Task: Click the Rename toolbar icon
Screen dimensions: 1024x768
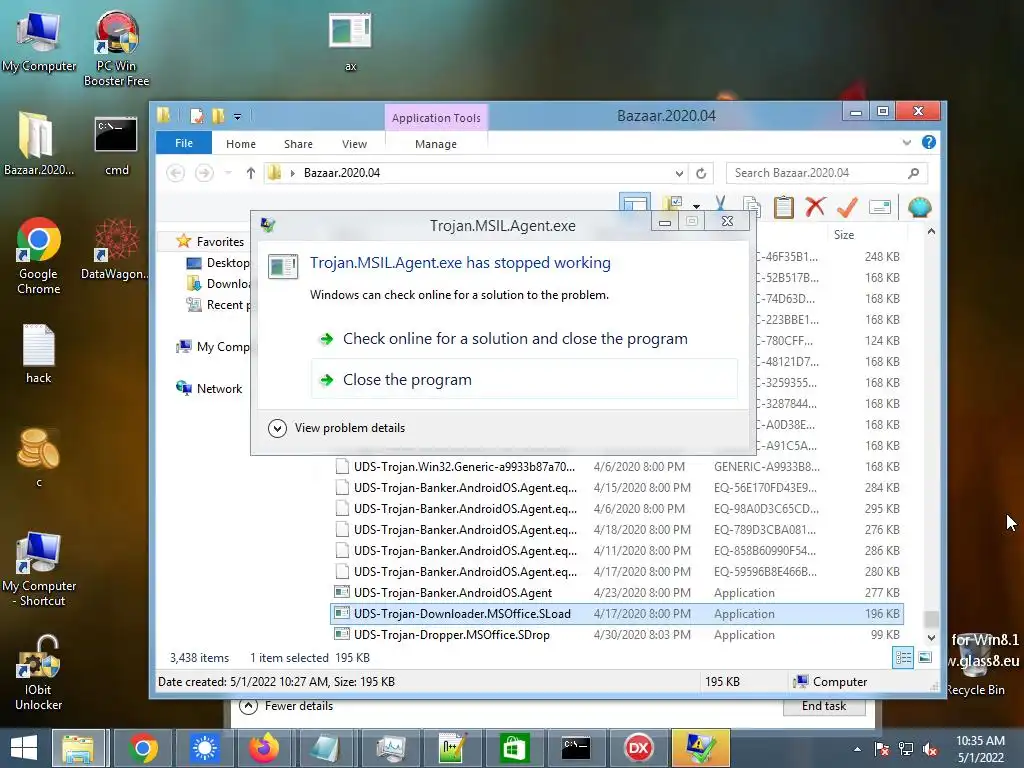Action: [880, 207]
